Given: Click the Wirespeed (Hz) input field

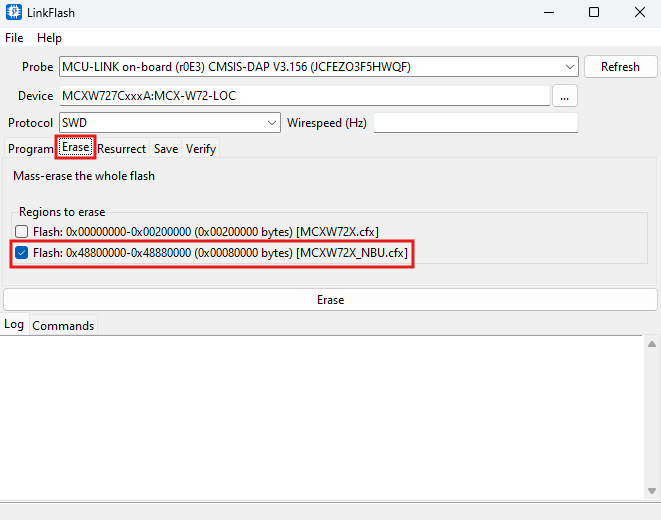Looking at the screenshot, I should [475, 123].
